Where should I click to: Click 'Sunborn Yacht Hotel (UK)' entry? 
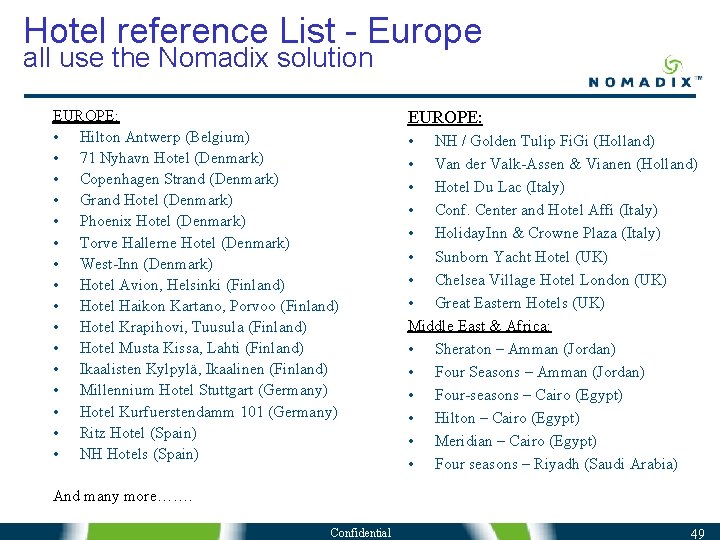[x=521, y=257]
